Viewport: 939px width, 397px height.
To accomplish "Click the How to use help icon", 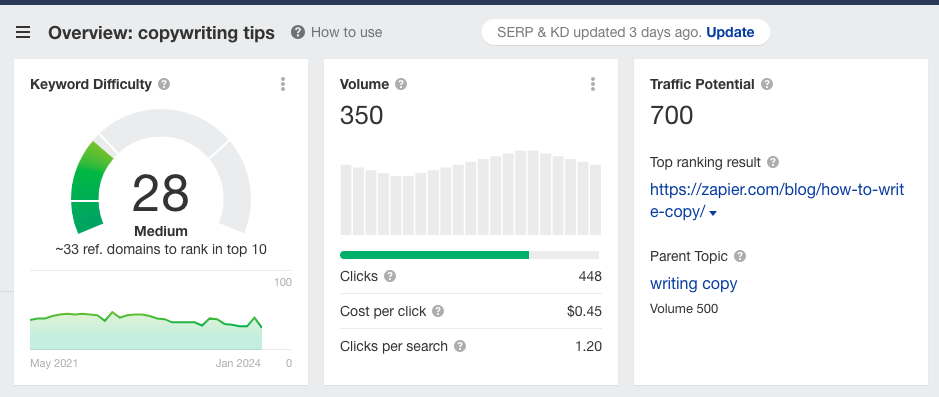I will [x=298, y=32].
